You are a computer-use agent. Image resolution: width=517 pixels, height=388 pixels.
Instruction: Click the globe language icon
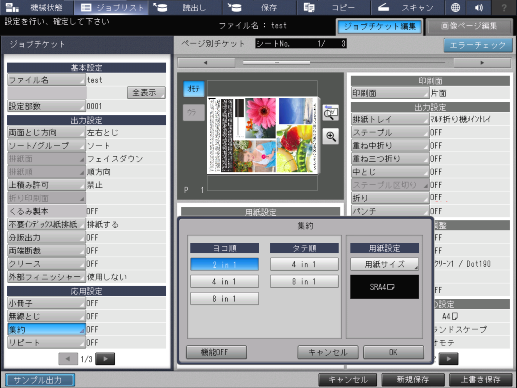click(x=455, y=7)
